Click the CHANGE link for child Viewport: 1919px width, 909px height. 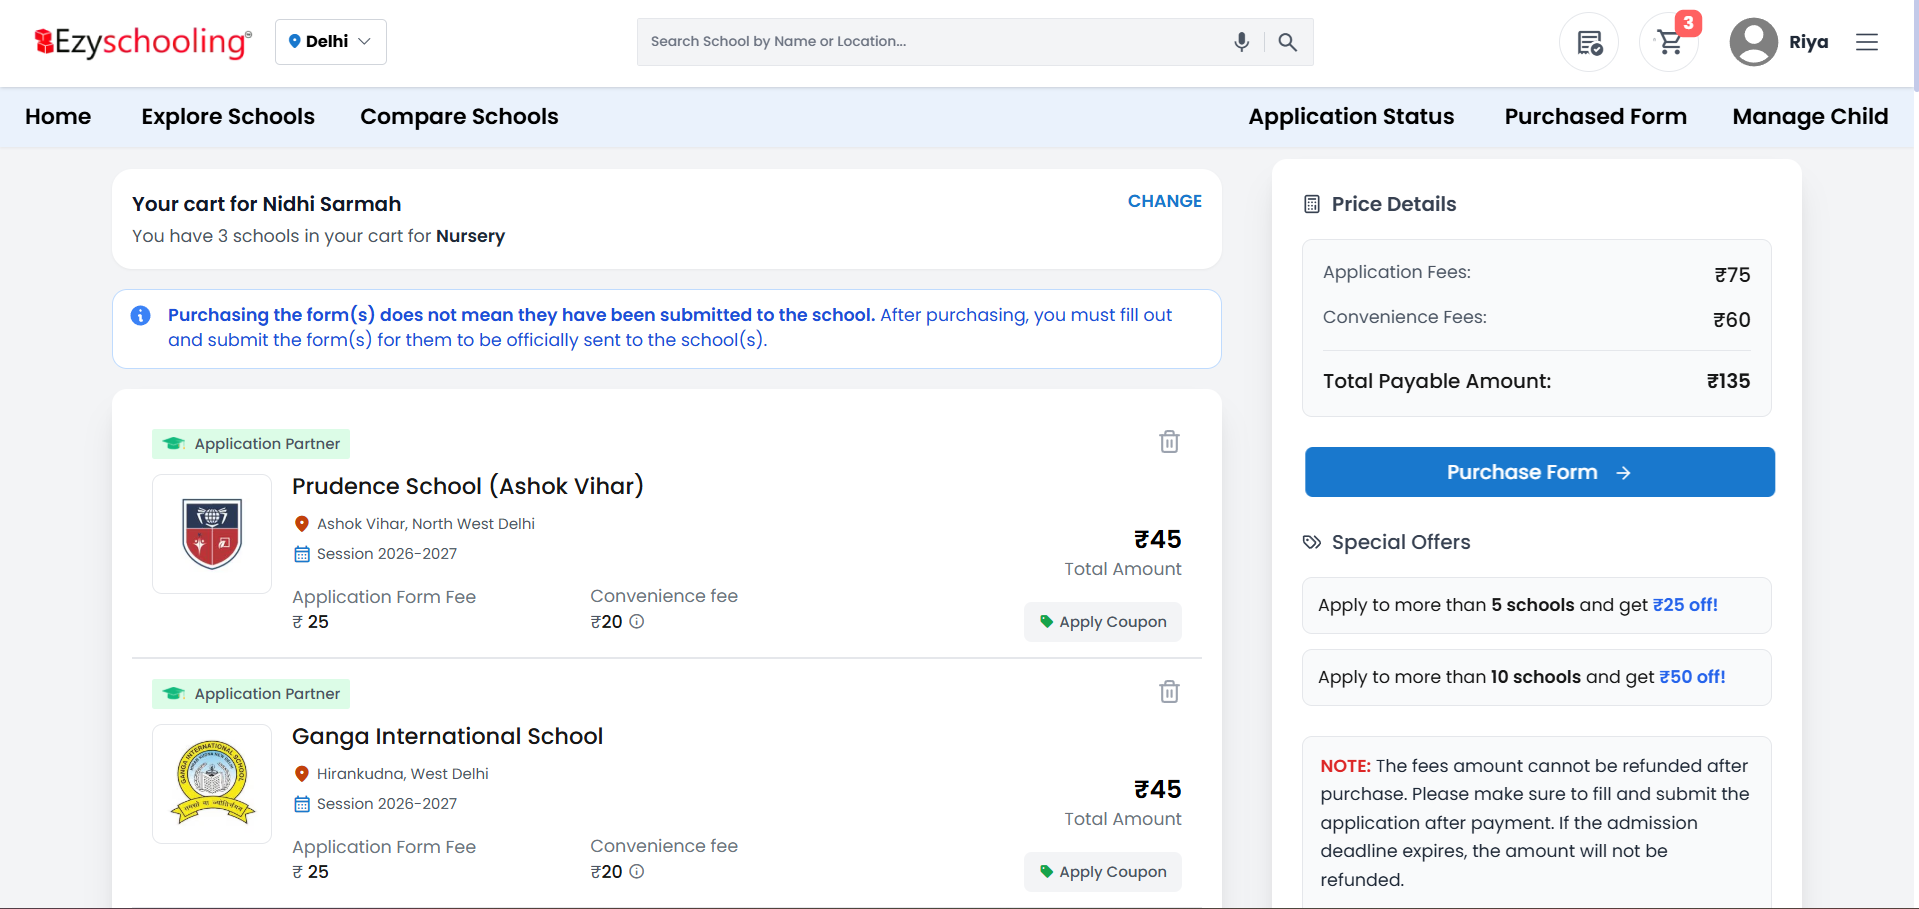point(1165,201)
